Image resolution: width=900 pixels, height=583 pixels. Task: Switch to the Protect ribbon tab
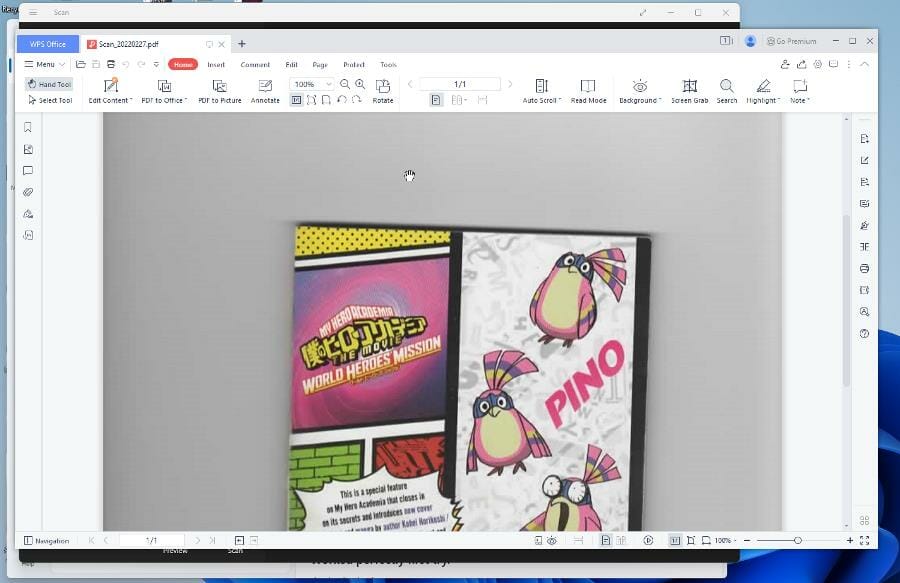pyautogui.click(x=354, y=65)
